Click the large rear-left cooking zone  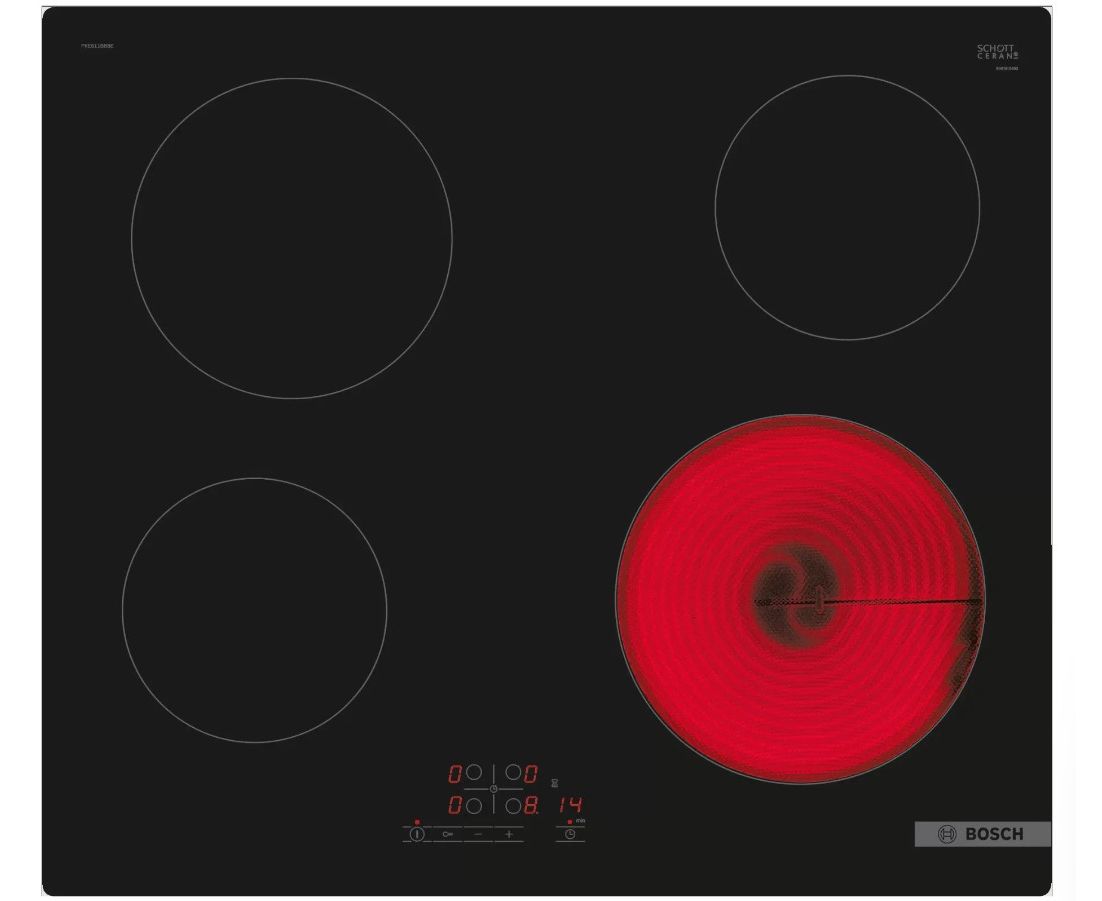[291, 238]
